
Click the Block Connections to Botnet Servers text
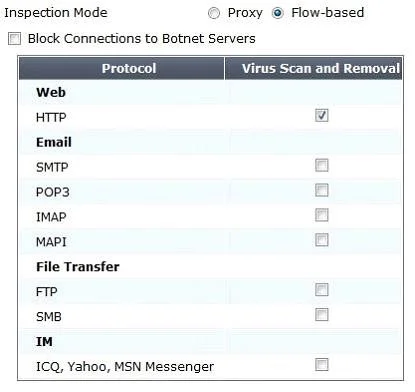point(142,39)
